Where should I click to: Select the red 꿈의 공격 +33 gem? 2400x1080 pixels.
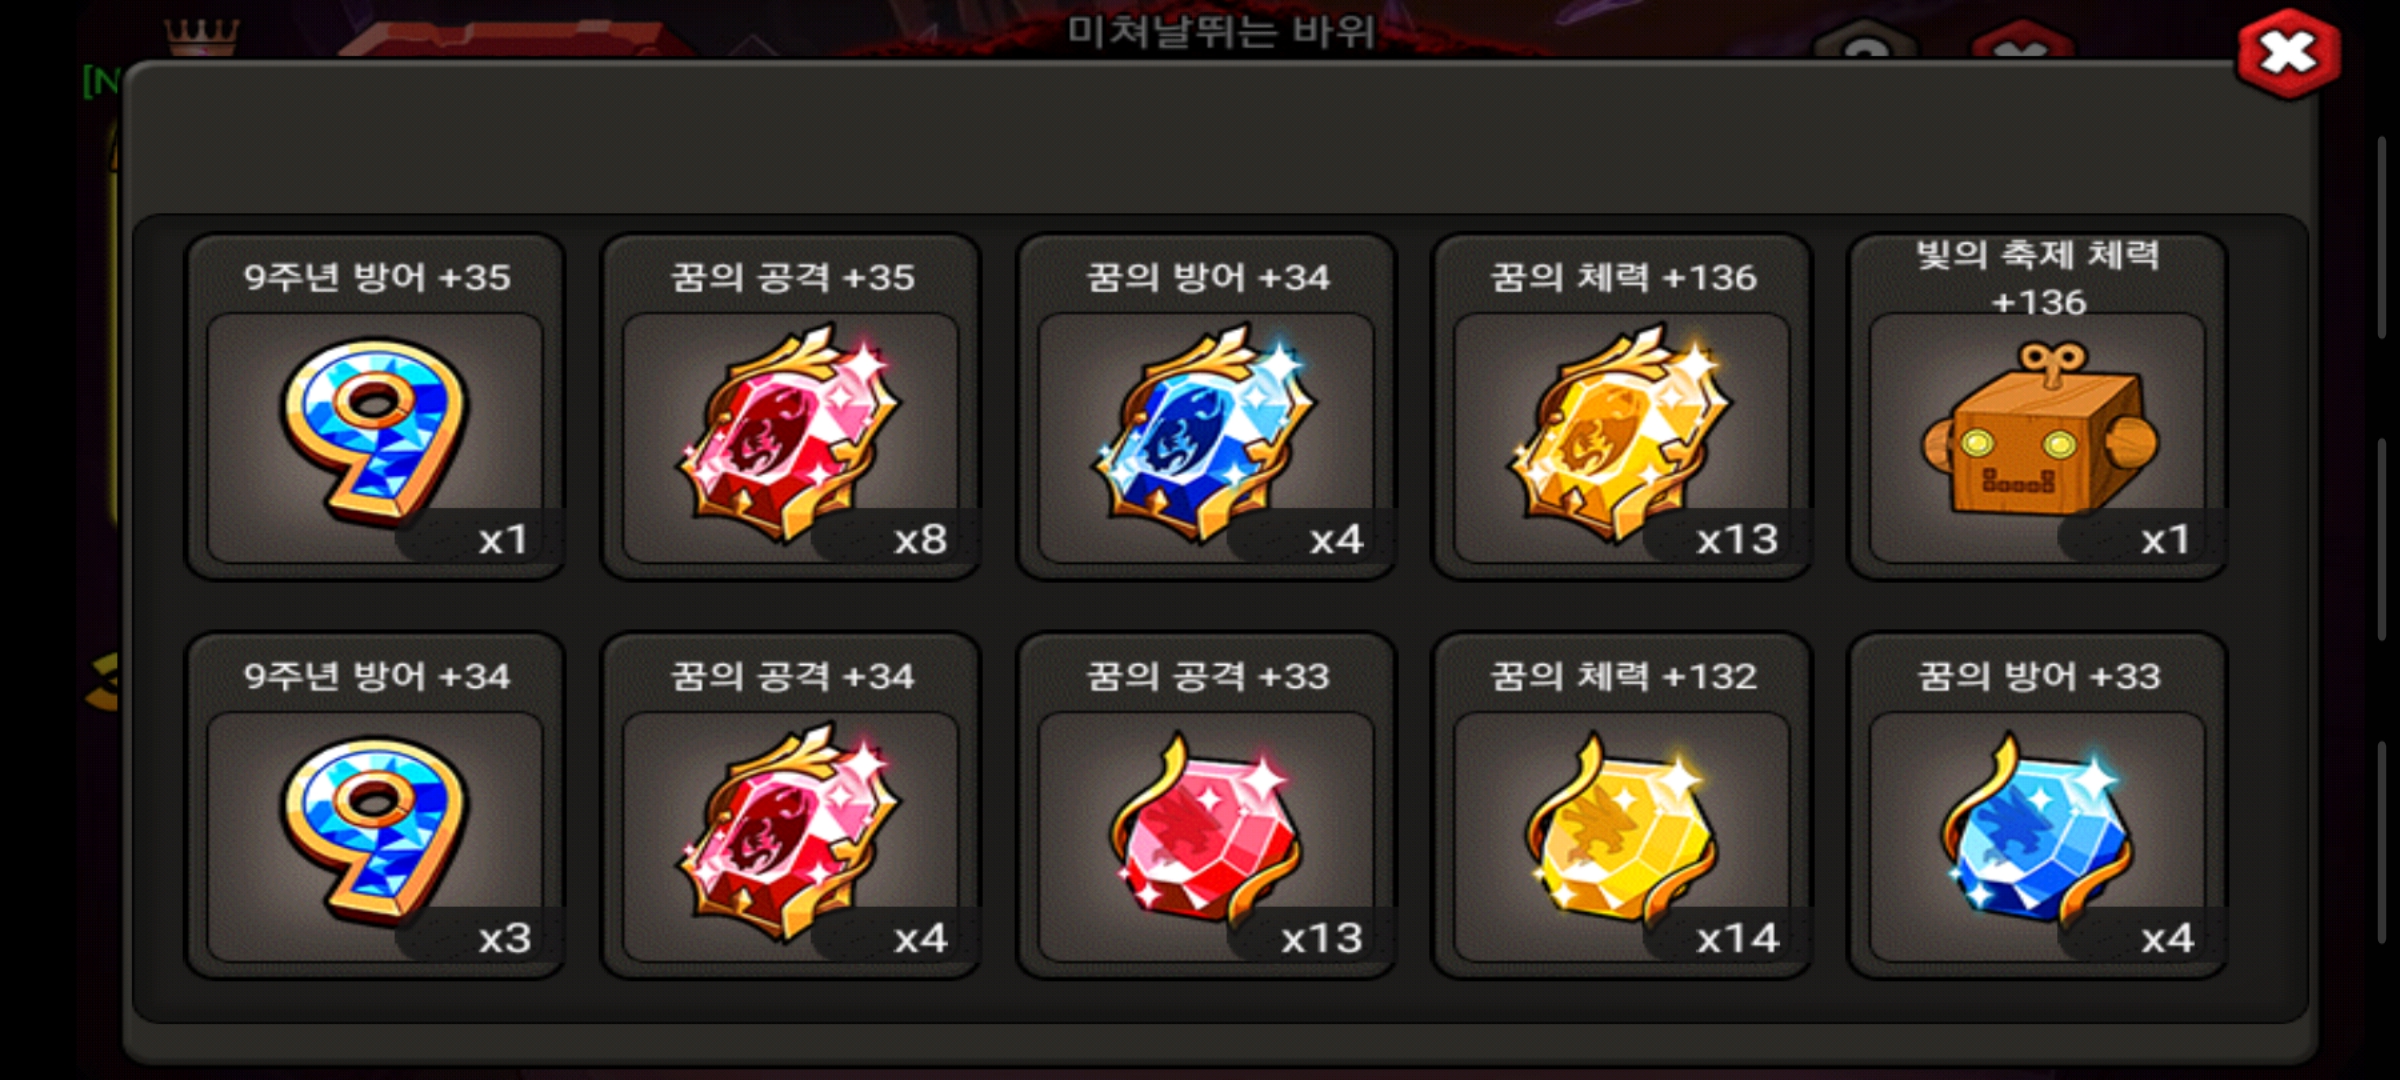1206,830
